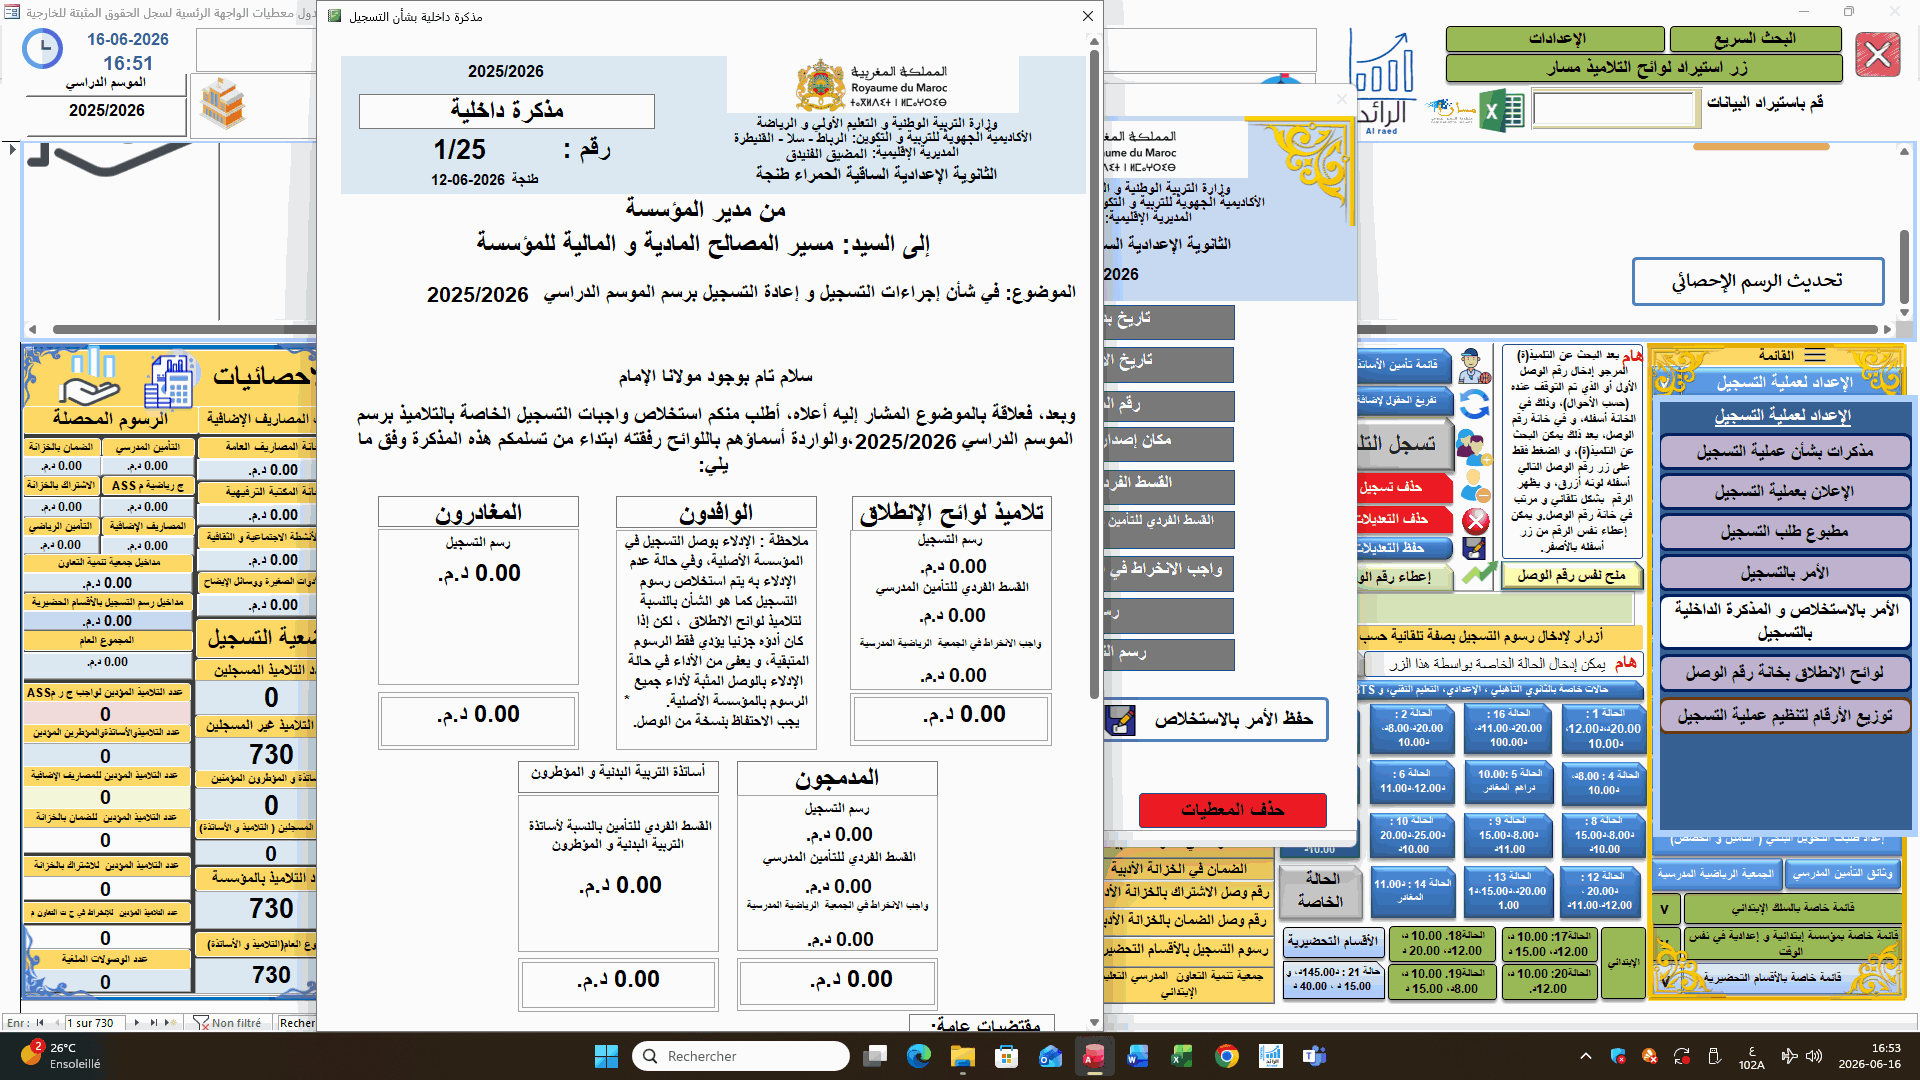Open Excel from the taskbar
This screenshot has width=1920, height=1080.
tap(1182, 1056)
